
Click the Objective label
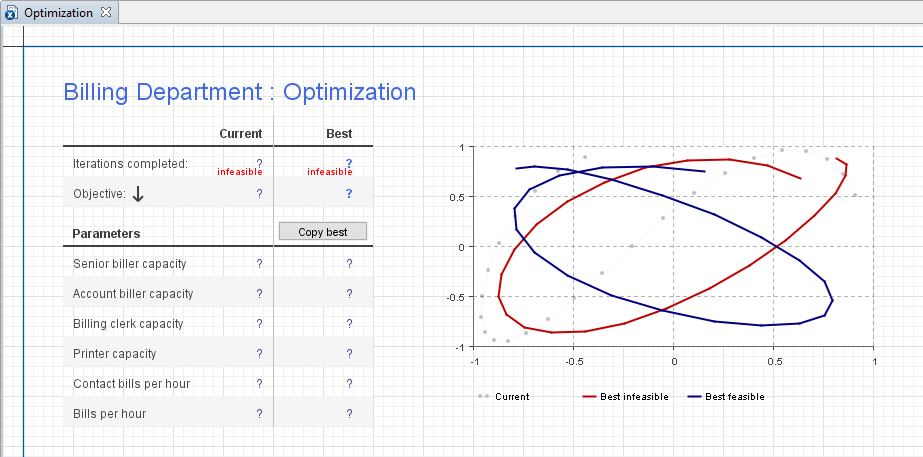(99, 194)
